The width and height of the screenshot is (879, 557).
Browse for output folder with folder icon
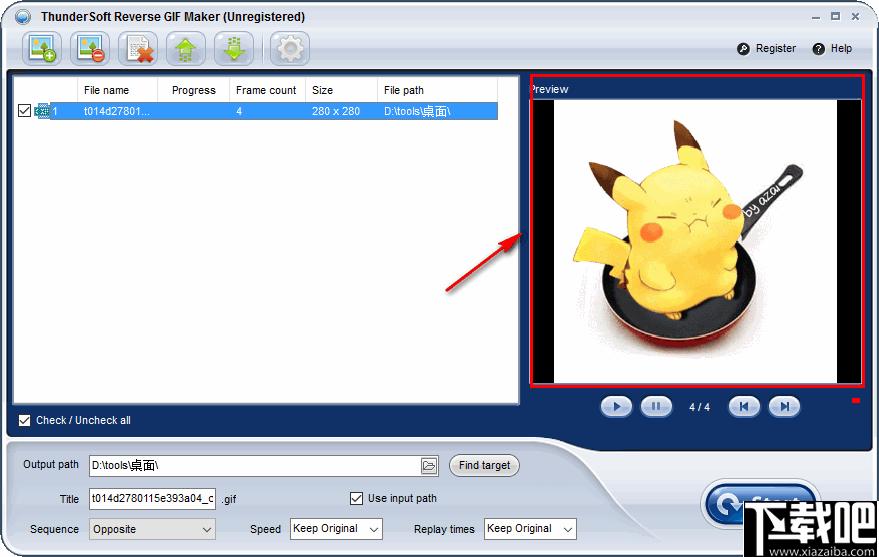pos(429,466)
